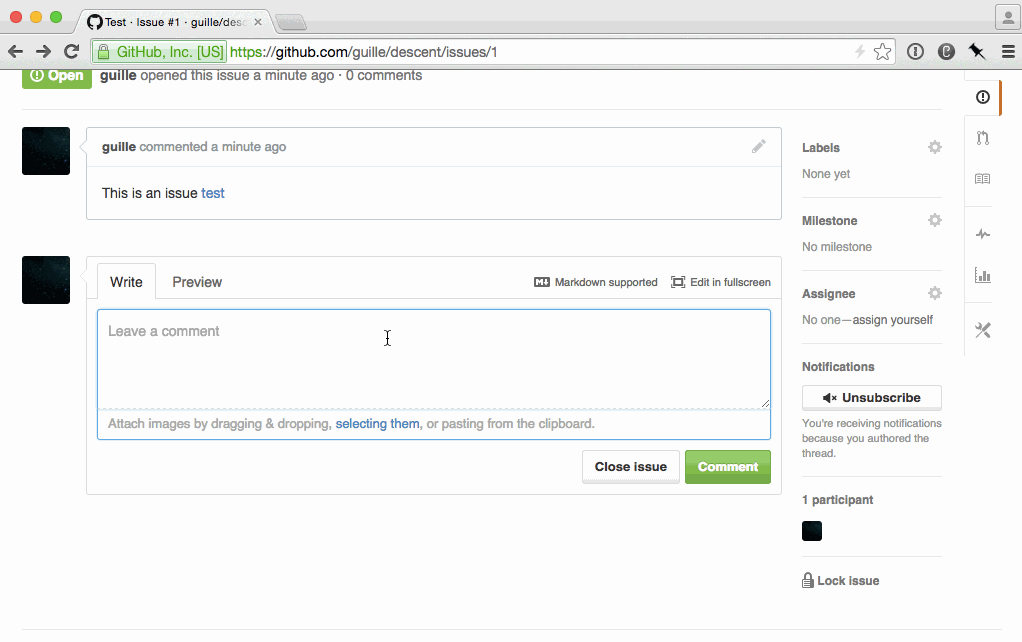This screenshot has width=1022, height=642.
Task: Open the Graphs bar-chart icon
Action: pyautogui.click(x=981, y=275)
